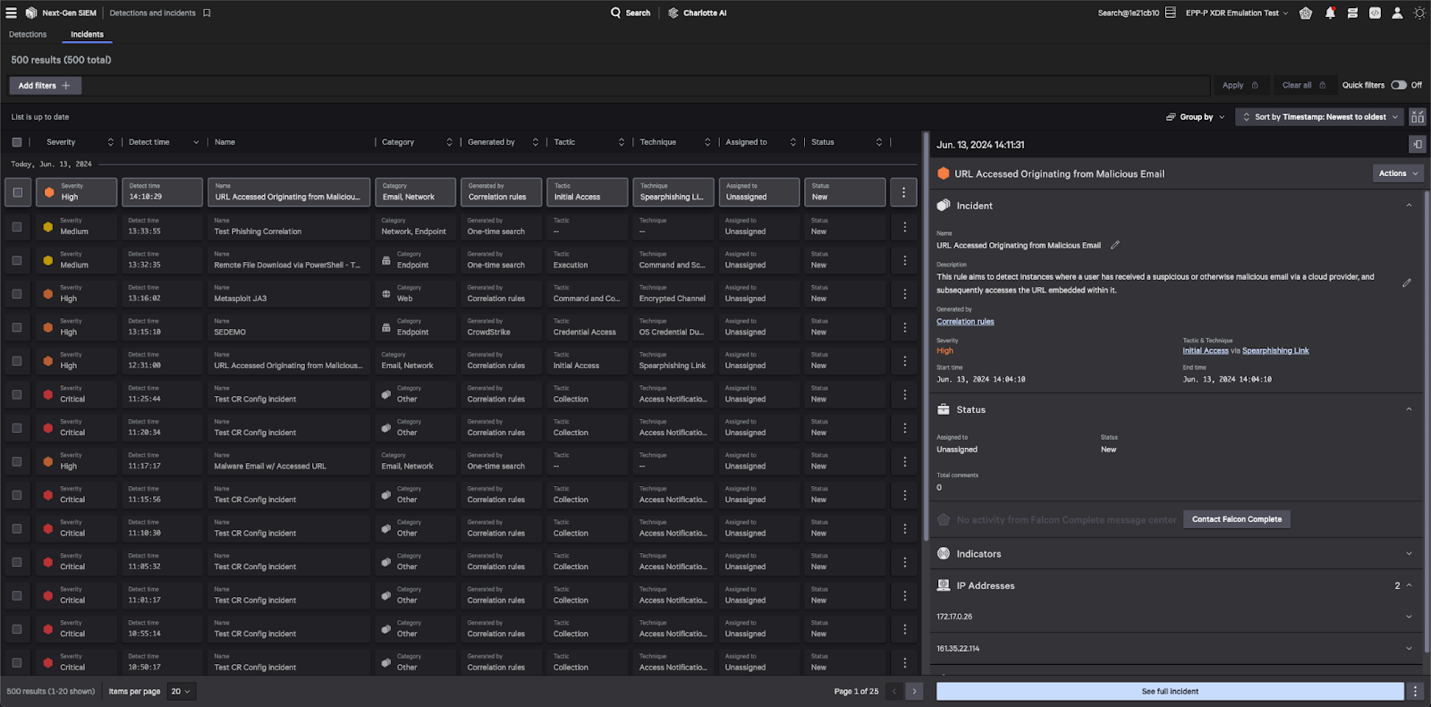
Task: Click the empty filter query field
Action: click(x=645, y=86)
